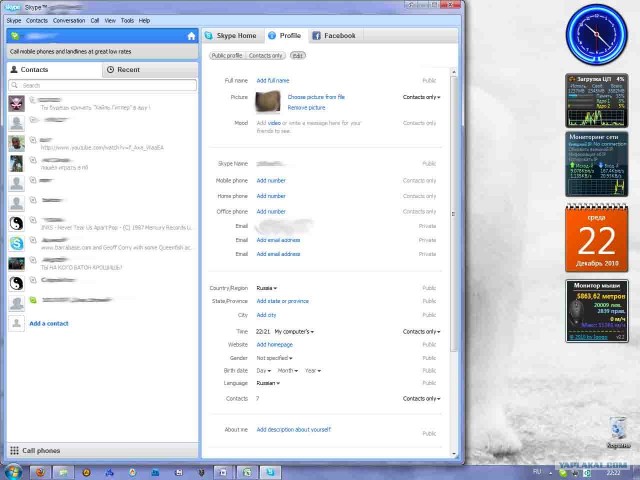Image resolution: width=640 pixels, height=480 pixels.
Task: Click the profile page vertical scrollbar
Action: tap(454, 213)
